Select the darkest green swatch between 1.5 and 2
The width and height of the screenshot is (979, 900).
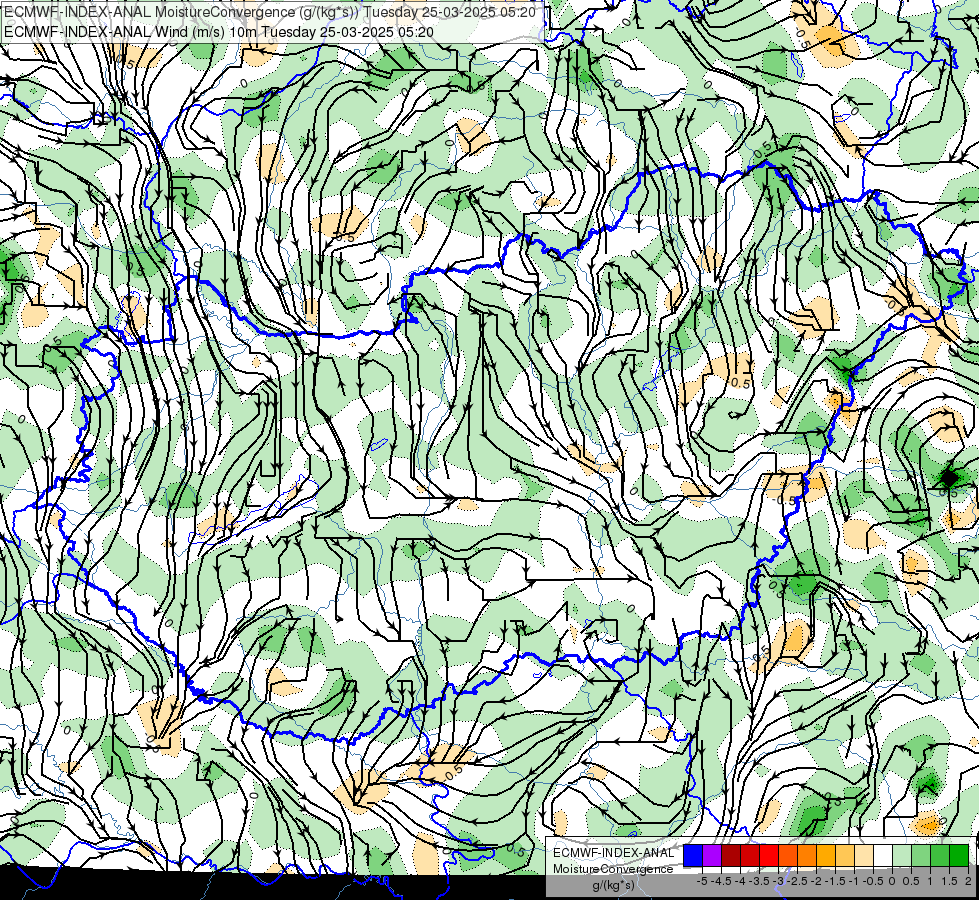(x=959, y=856)
